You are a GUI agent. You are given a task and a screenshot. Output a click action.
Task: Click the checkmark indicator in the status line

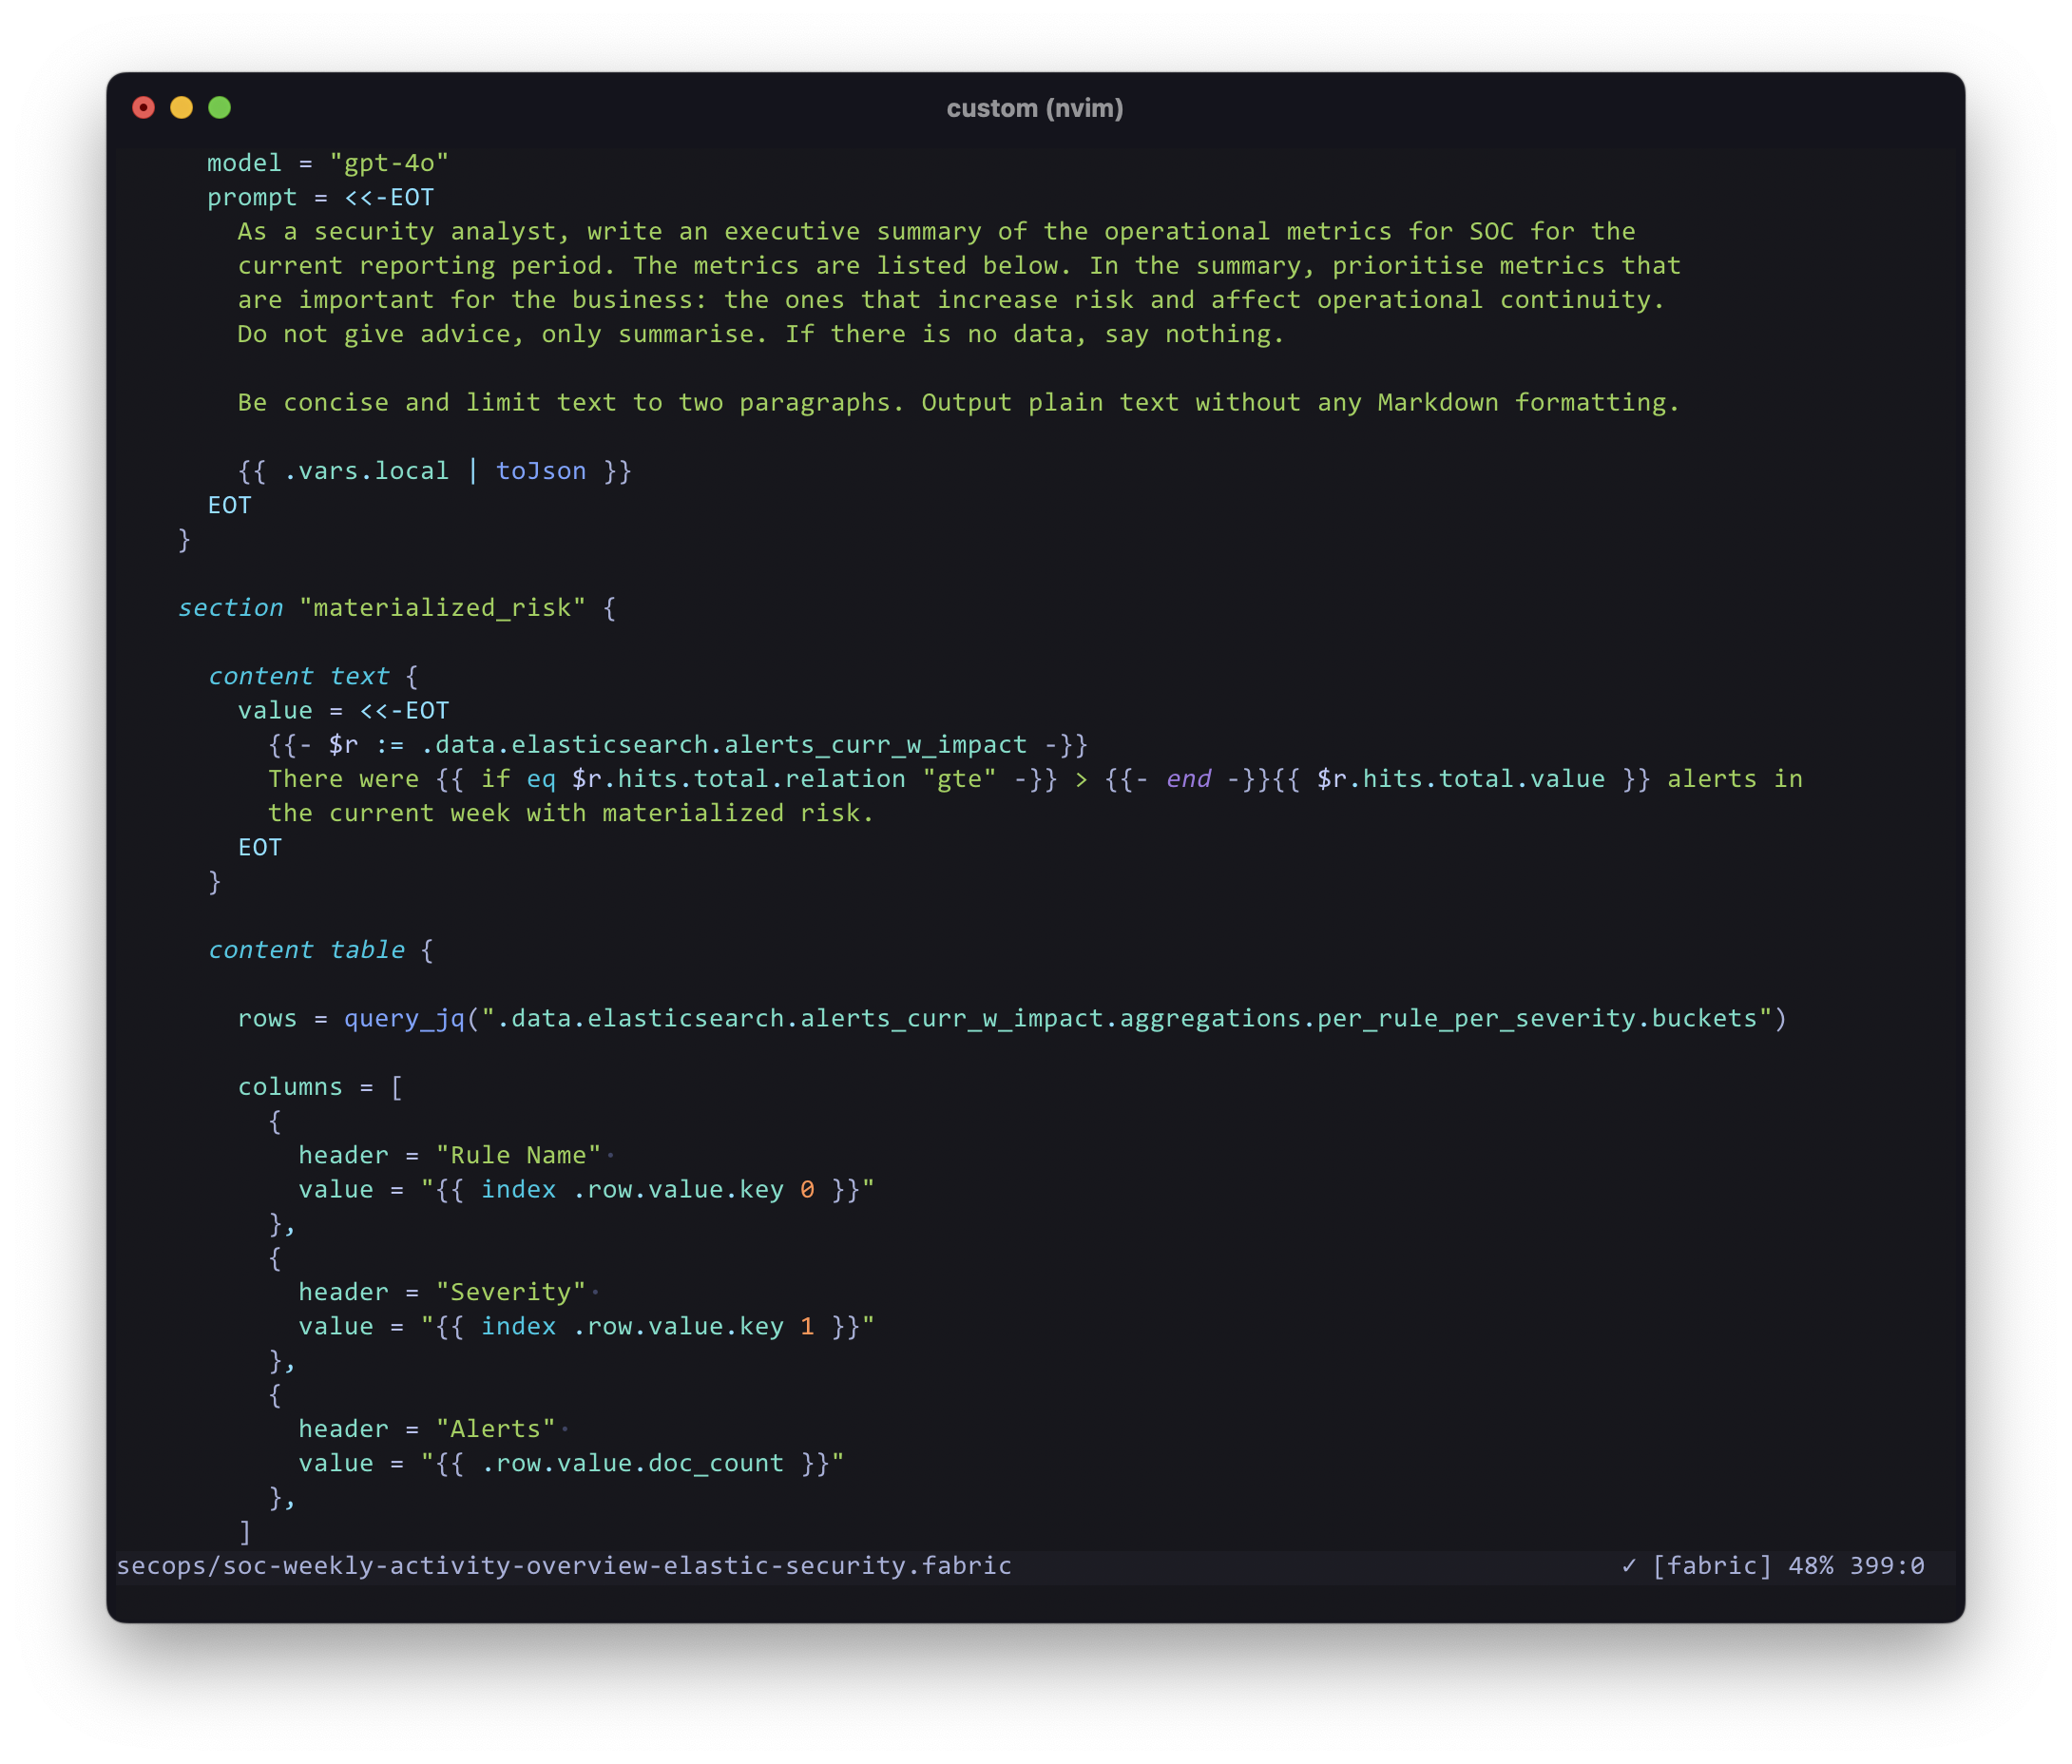tap(1629, 1566)
